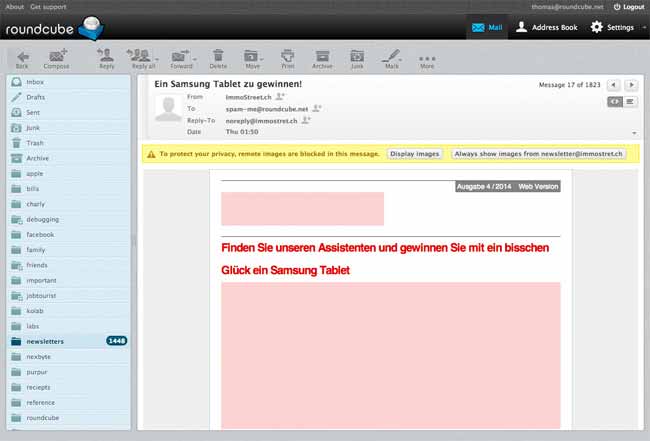Expand message headers arrow
The width and height of the screenshot is (650, 441).
634,133
